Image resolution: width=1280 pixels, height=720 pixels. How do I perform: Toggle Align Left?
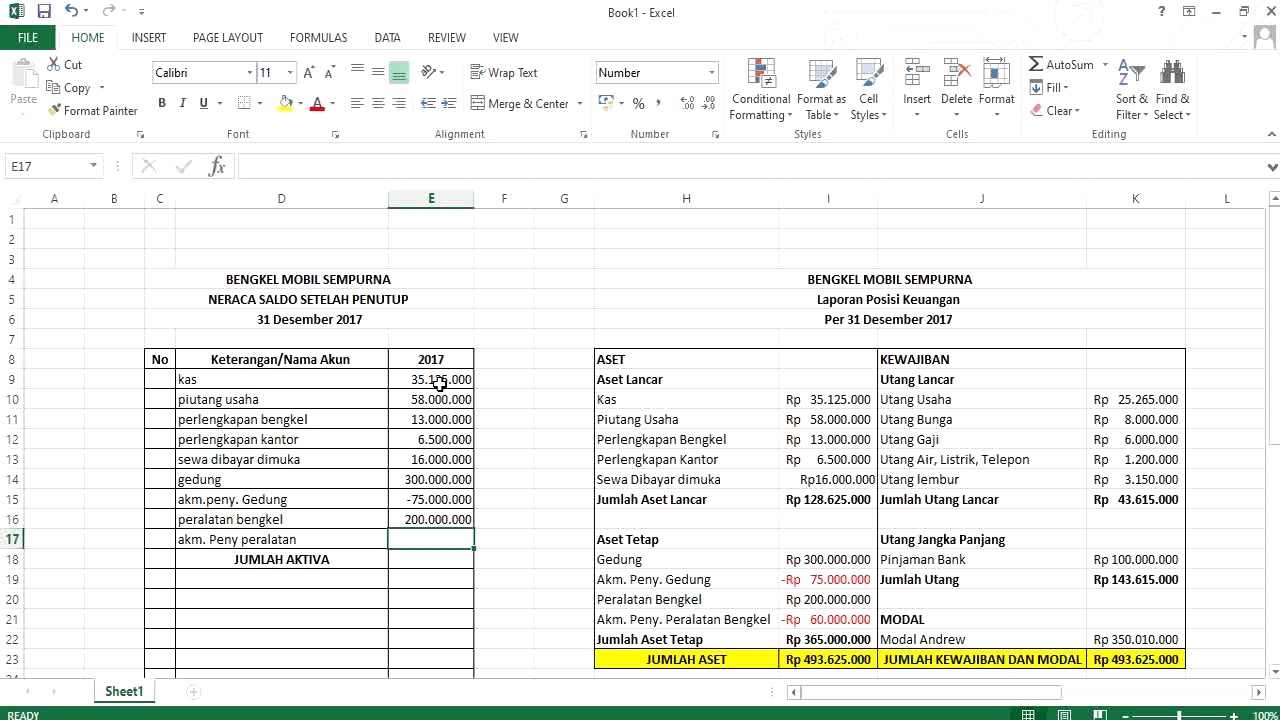pyautogui.click(x=357, y=103)
